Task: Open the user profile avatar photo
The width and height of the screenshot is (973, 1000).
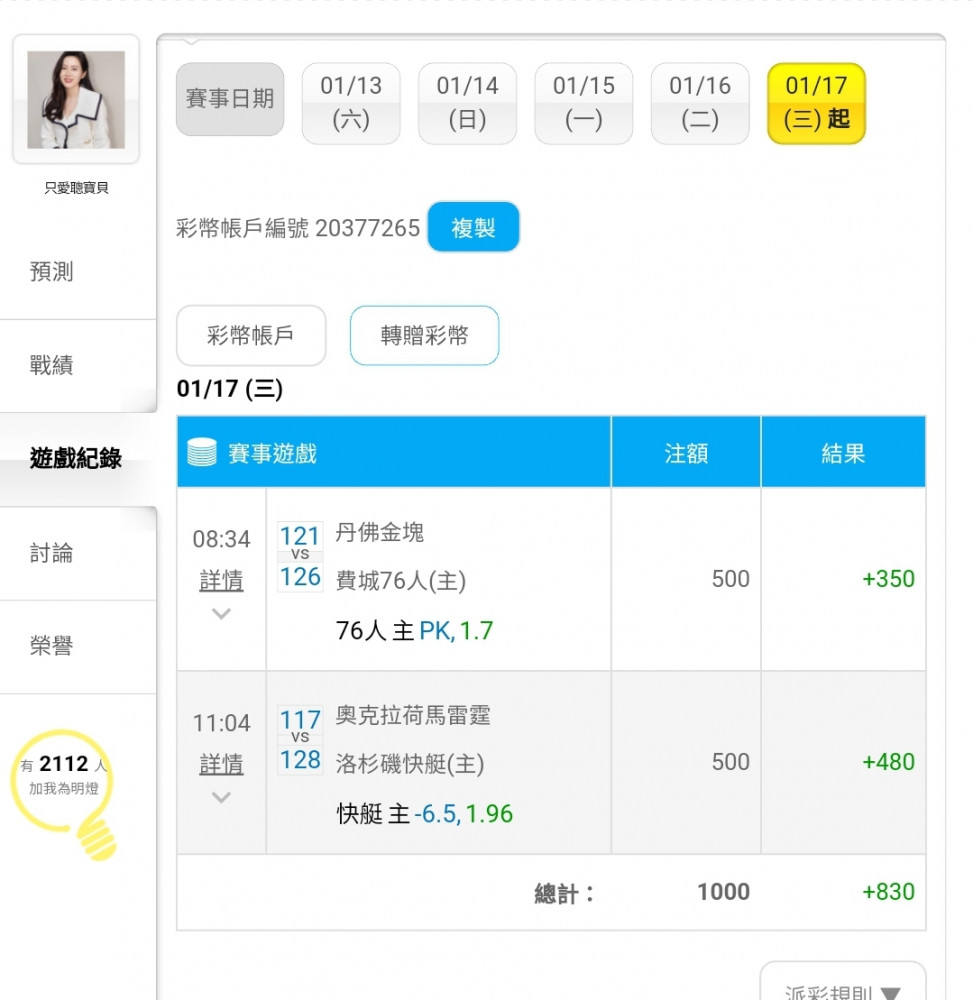Action: coord(76,99)
